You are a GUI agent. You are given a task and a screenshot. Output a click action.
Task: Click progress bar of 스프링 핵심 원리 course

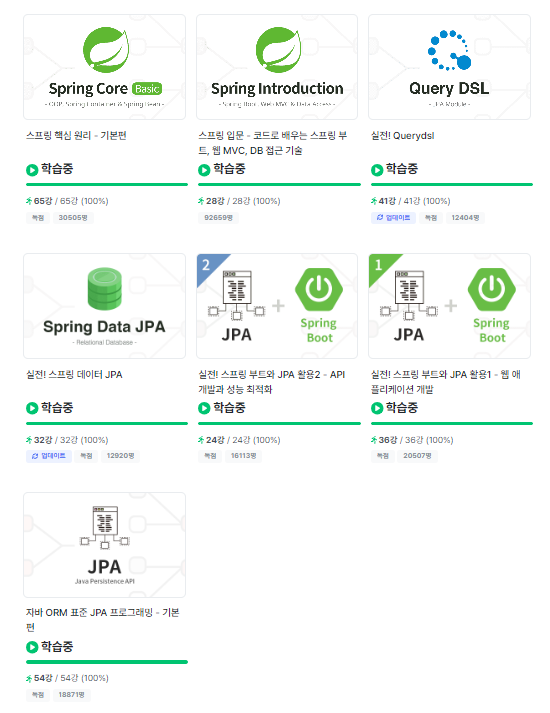[107, 185]
